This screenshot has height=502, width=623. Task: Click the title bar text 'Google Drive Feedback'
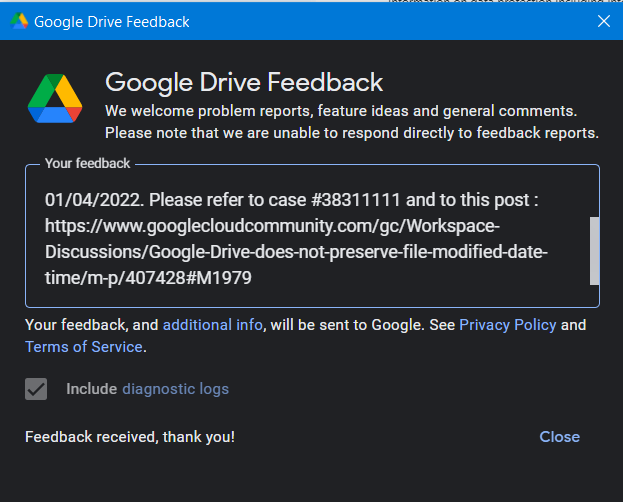pos(112,22)
